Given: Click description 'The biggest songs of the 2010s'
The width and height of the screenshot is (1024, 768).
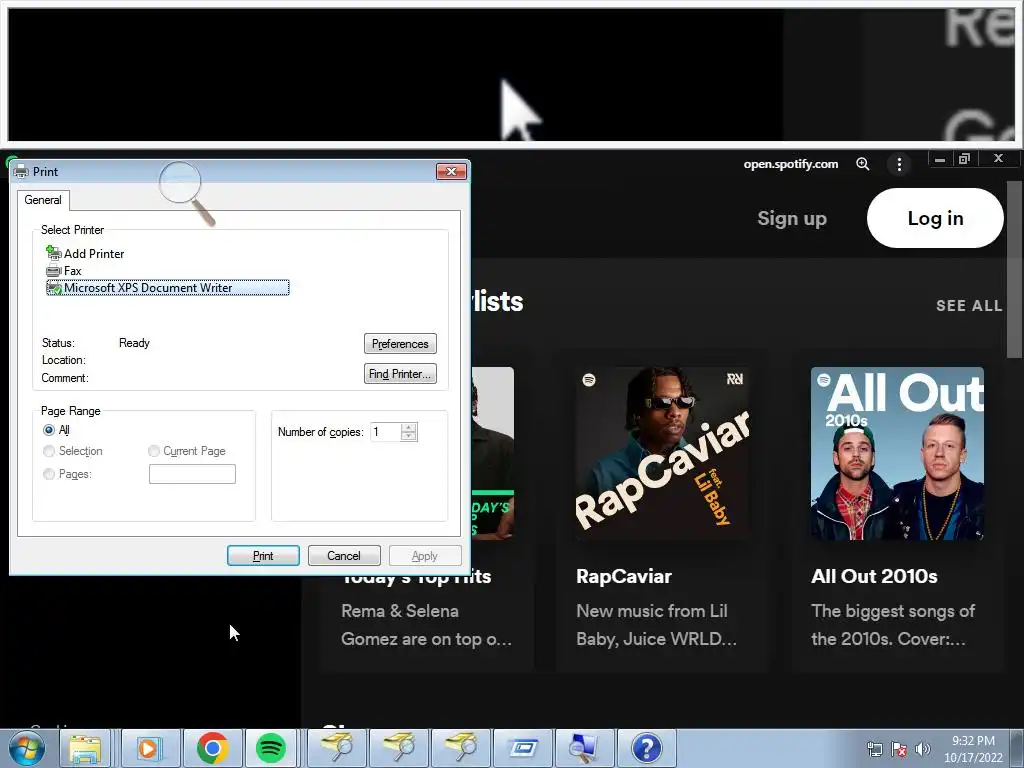Looking at the screenshot, I should (893, 625).
